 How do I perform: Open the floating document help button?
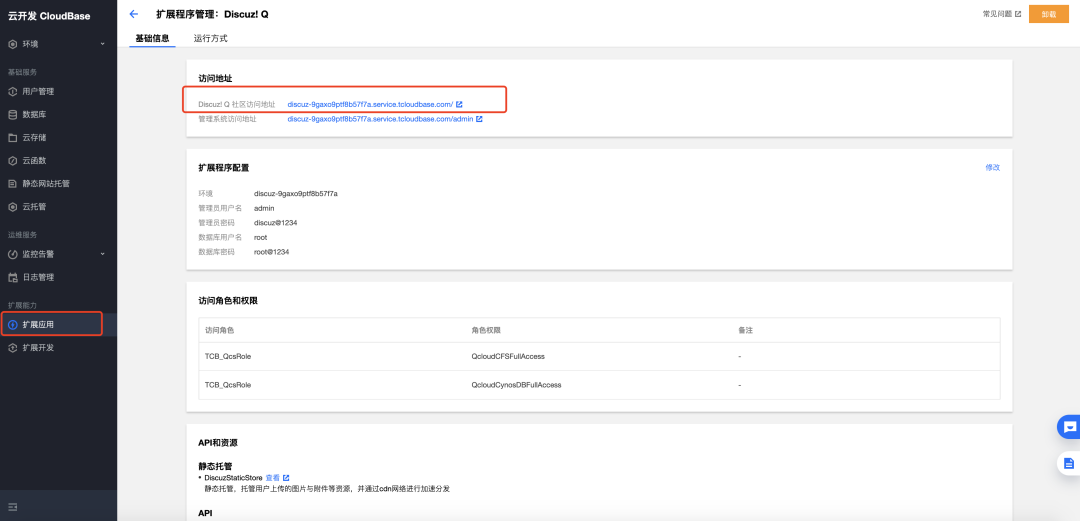tap(1068, 463)
